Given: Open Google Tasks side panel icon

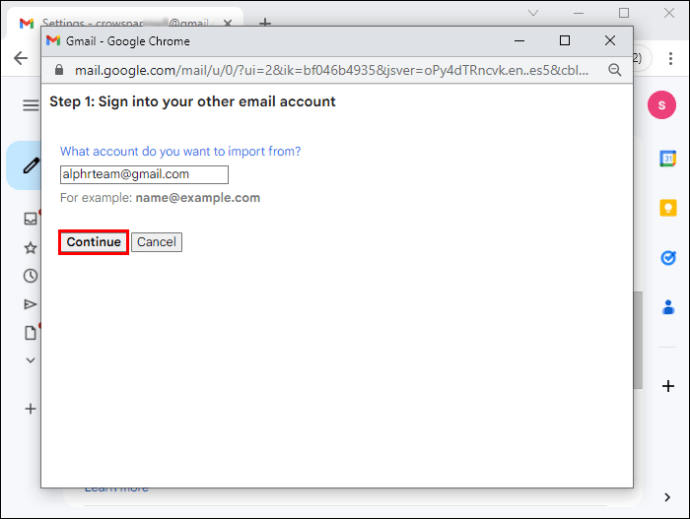Looking at the screenshot, I should 667,258.
